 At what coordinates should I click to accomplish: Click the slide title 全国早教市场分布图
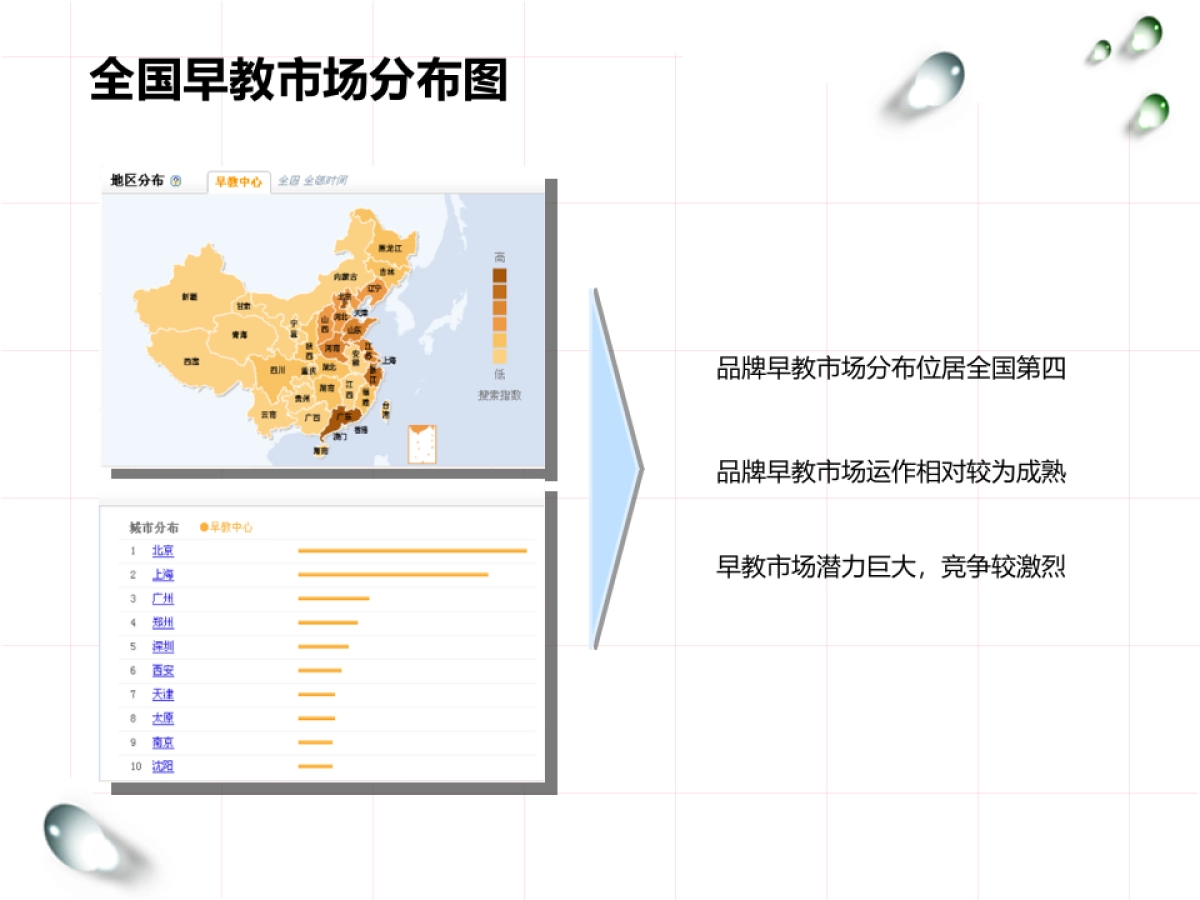tap(300, 76)
